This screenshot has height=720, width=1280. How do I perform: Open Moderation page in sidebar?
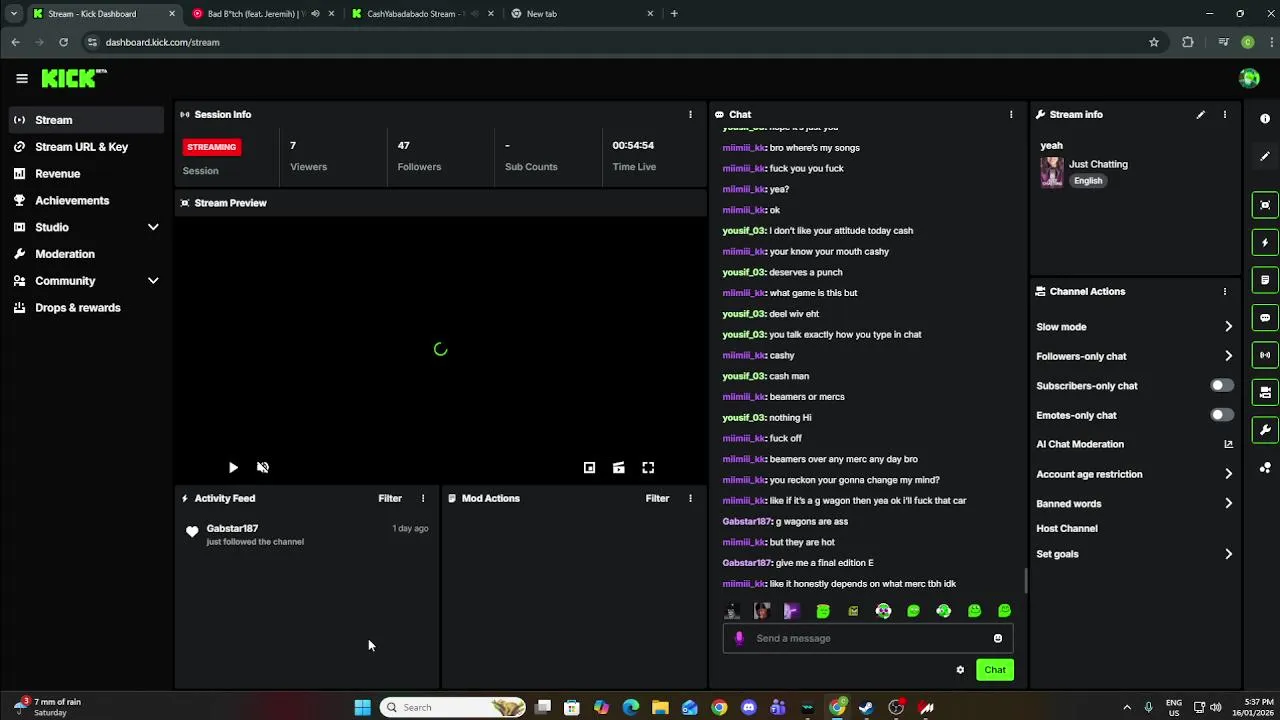(86, 254)
